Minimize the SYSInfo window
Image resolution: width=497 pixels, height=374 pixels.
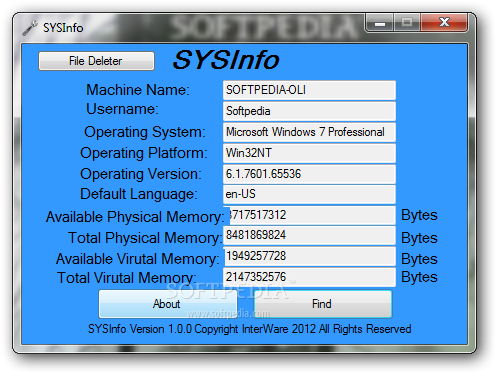(x=380, y=23)
